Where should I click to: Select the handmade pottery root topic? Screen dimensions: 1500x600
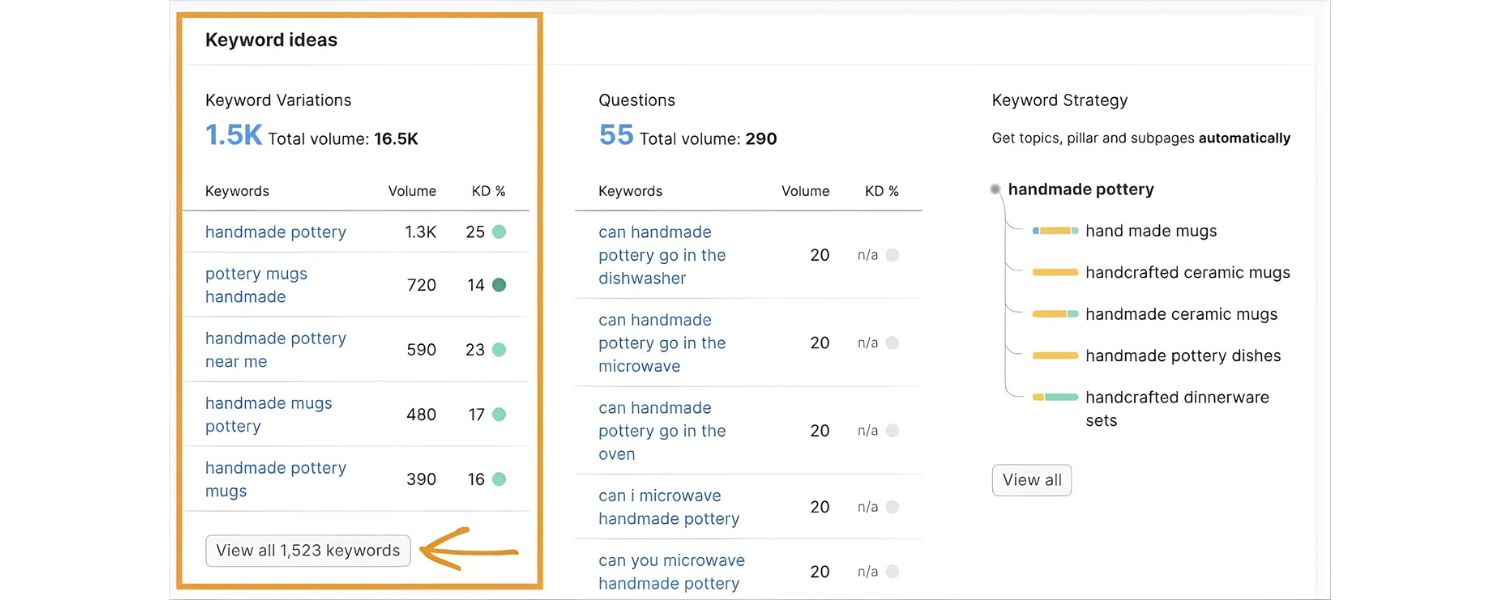[1080, 189]
